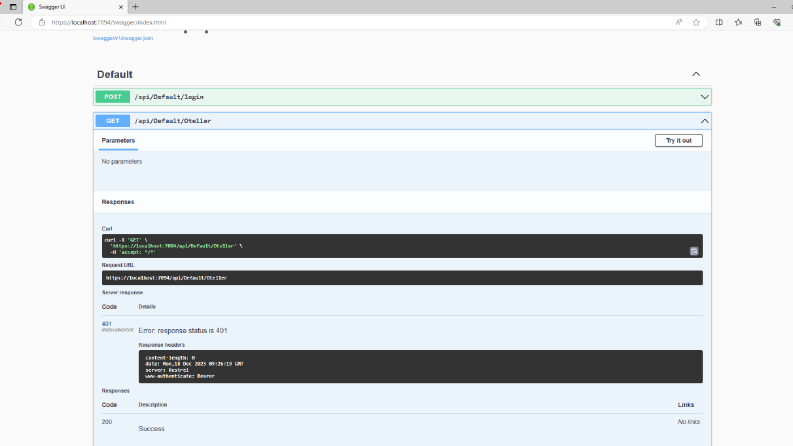Click the Request URL code box
Viewport: 793px width, 446px height.
402,278
